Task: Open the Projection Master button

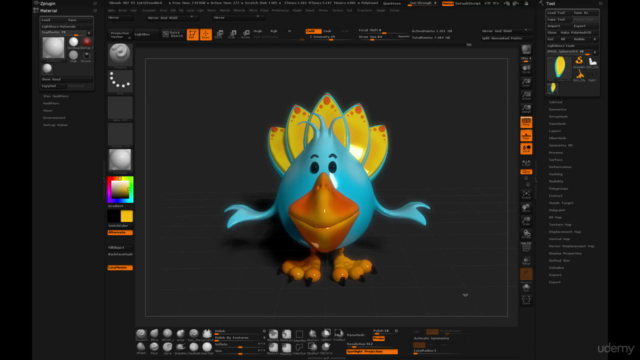Action: [120, 35]
